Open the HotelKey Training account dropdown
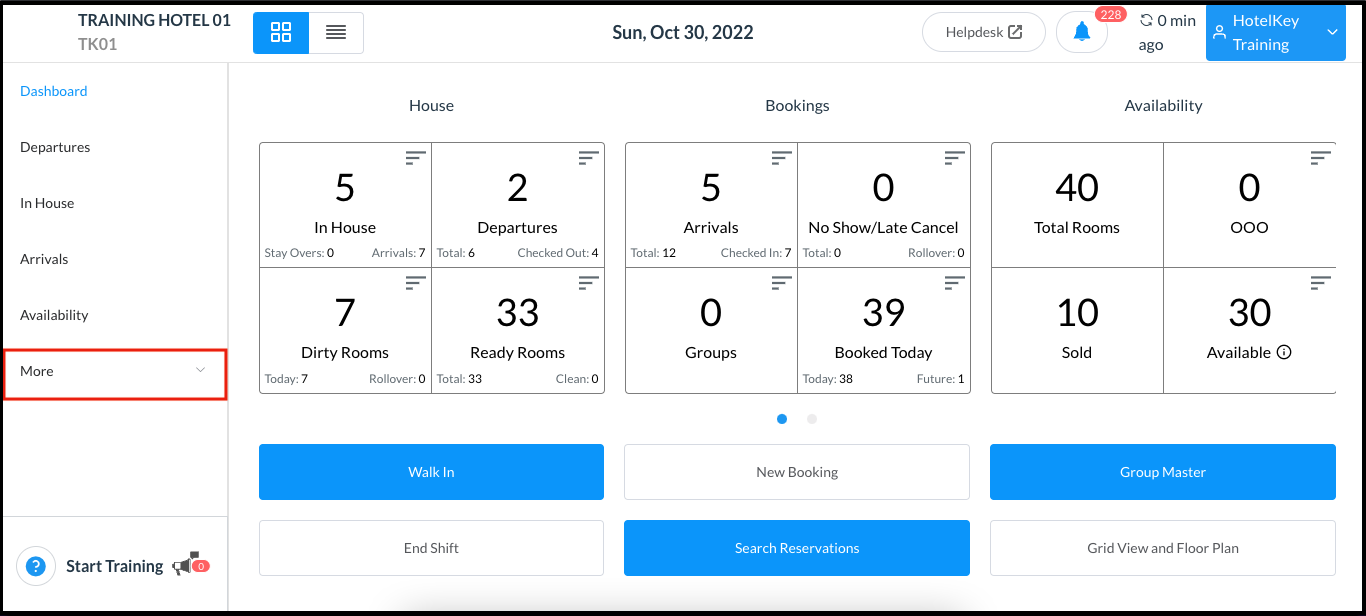The height and width of the screenshot is (616, 1366). pos(1275,32)
